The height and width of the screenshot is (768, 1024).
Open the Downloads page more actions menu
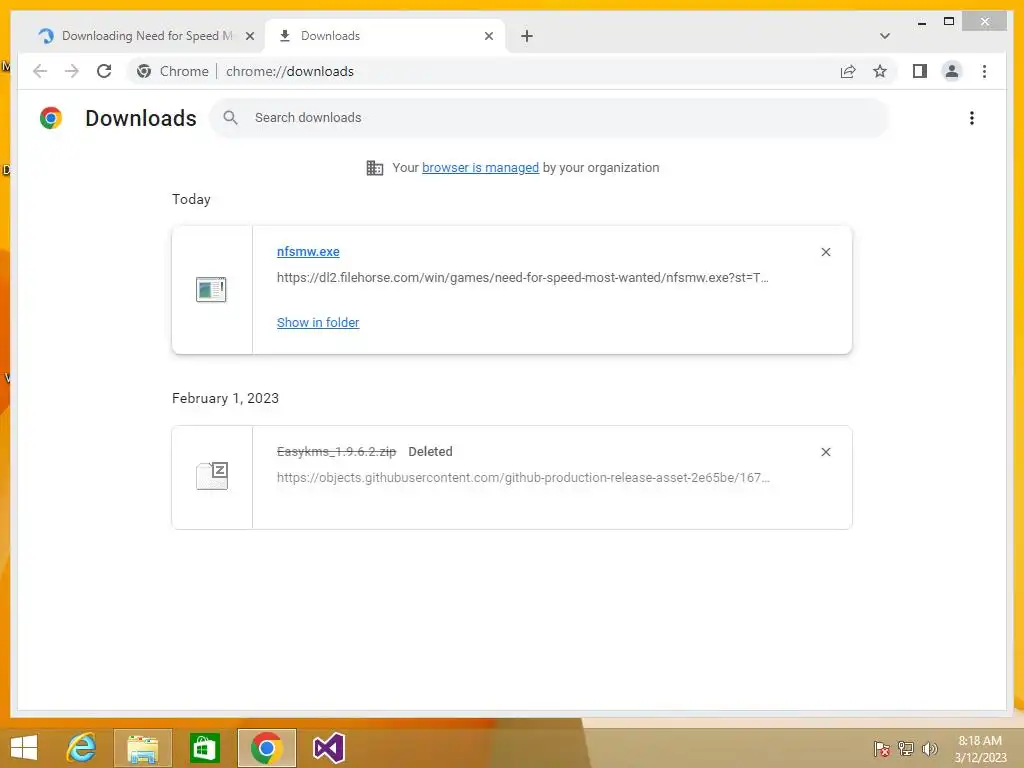coord(972,118)
